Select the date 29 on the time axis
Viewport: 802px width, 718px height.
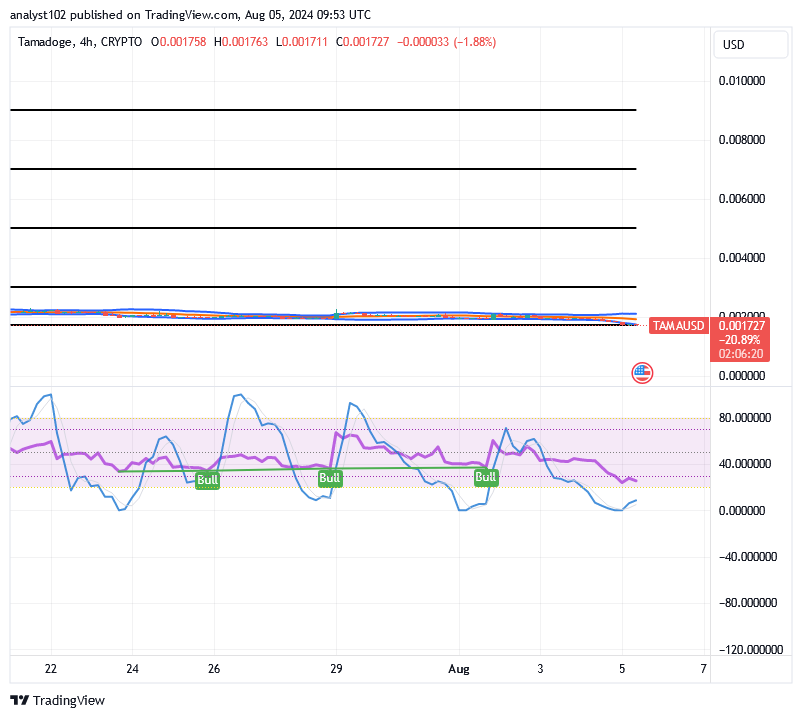[x=335, y=669]
